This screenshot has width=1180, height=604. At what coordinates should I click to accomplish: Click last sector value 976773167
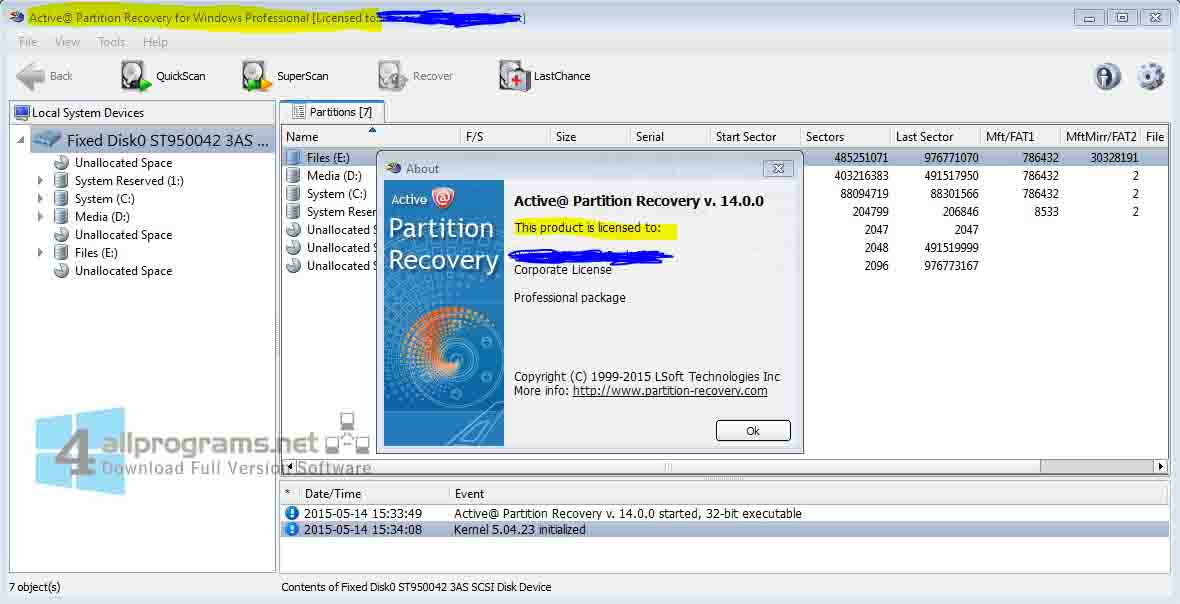(951, 266)
